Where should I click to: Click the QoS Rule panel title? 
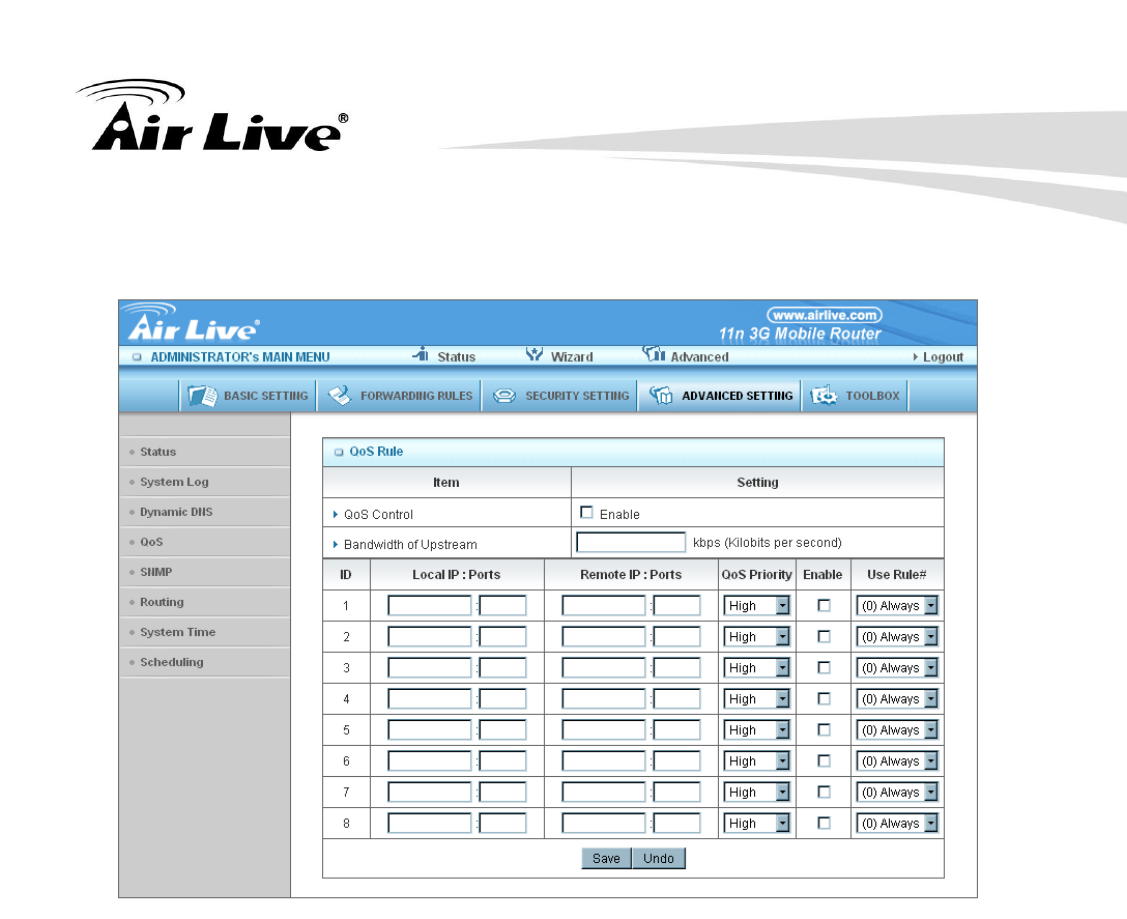pos(376,451)
